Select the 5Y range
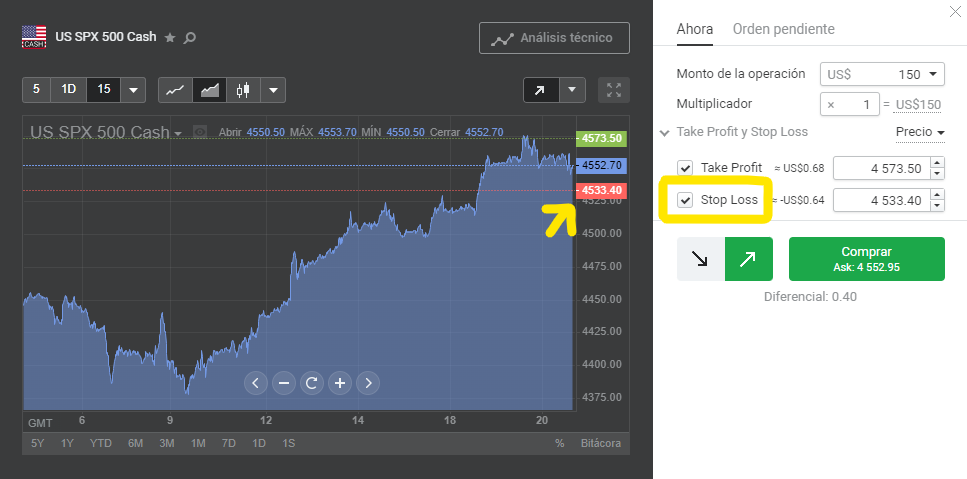 click(x=38, y=443)
